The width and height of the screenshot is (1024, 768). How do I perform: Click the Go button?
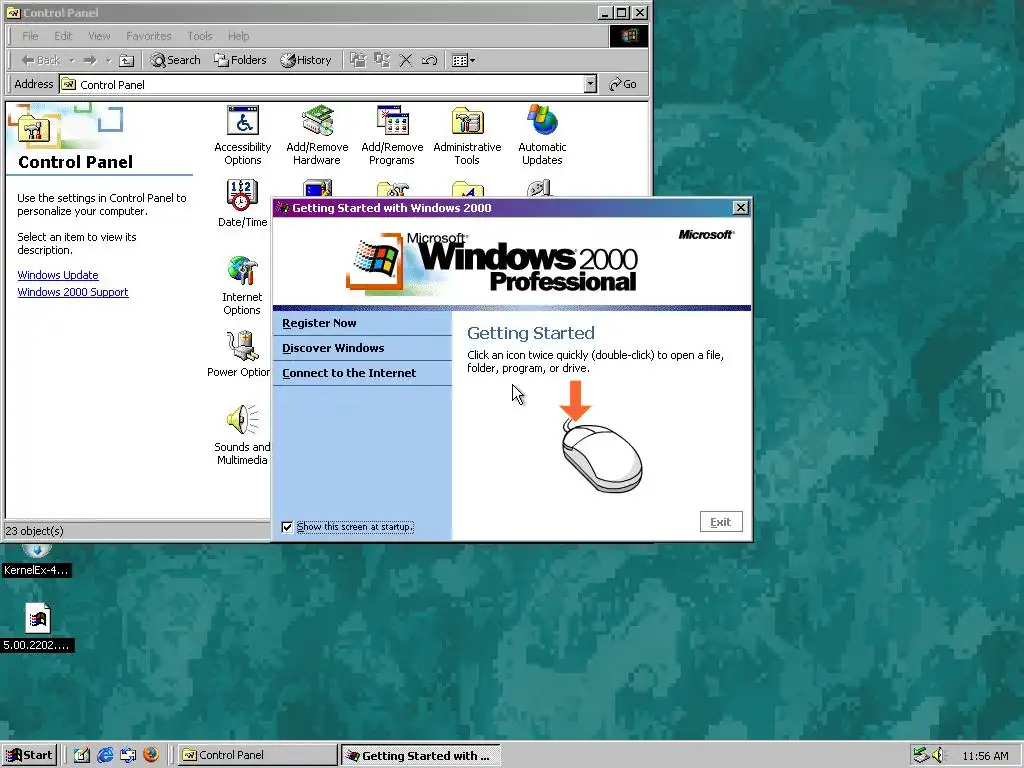click(x=623, y=84)
